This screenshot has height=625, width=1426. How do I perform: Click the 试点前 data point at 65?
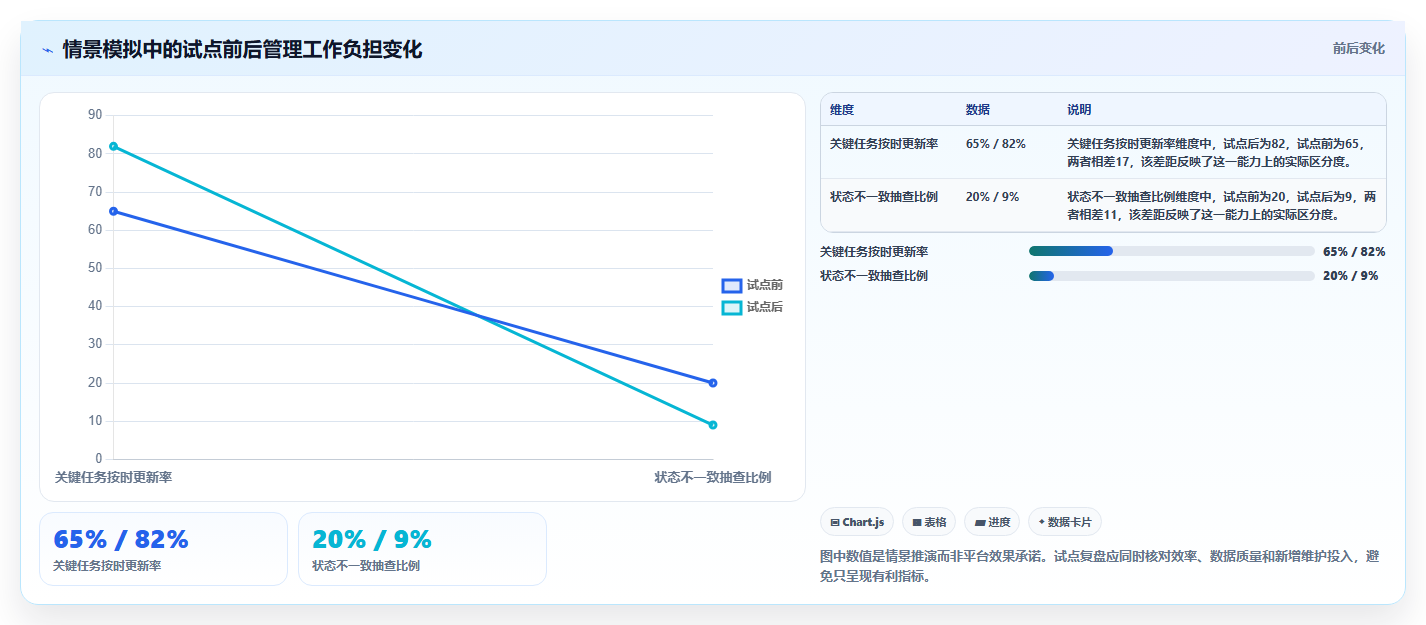tap(113, 211)
